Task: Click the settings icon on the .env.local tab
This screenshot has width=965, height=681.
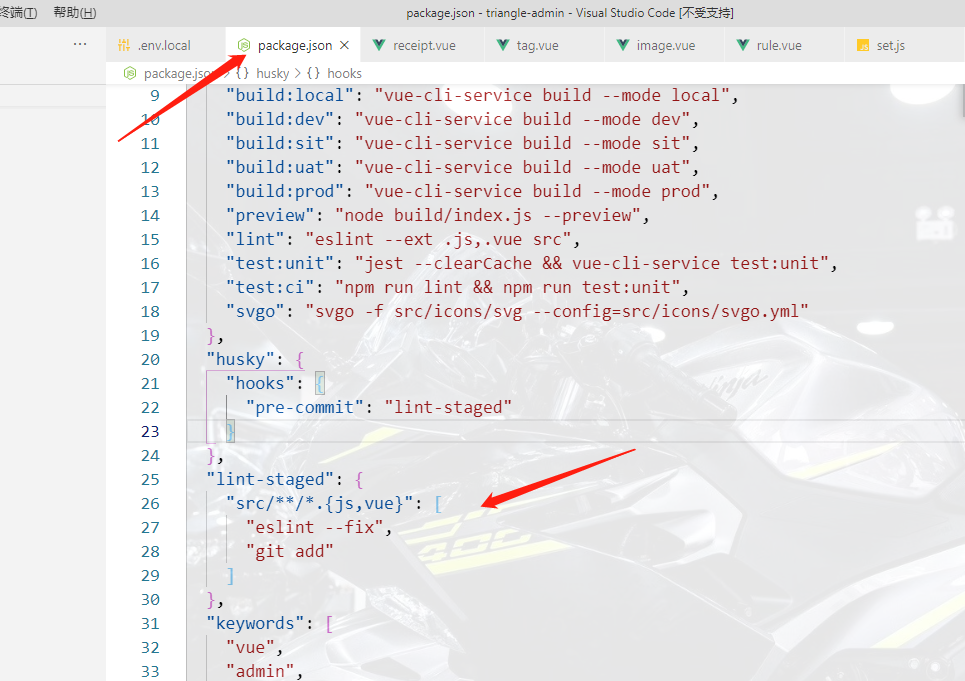Action: 126,44
